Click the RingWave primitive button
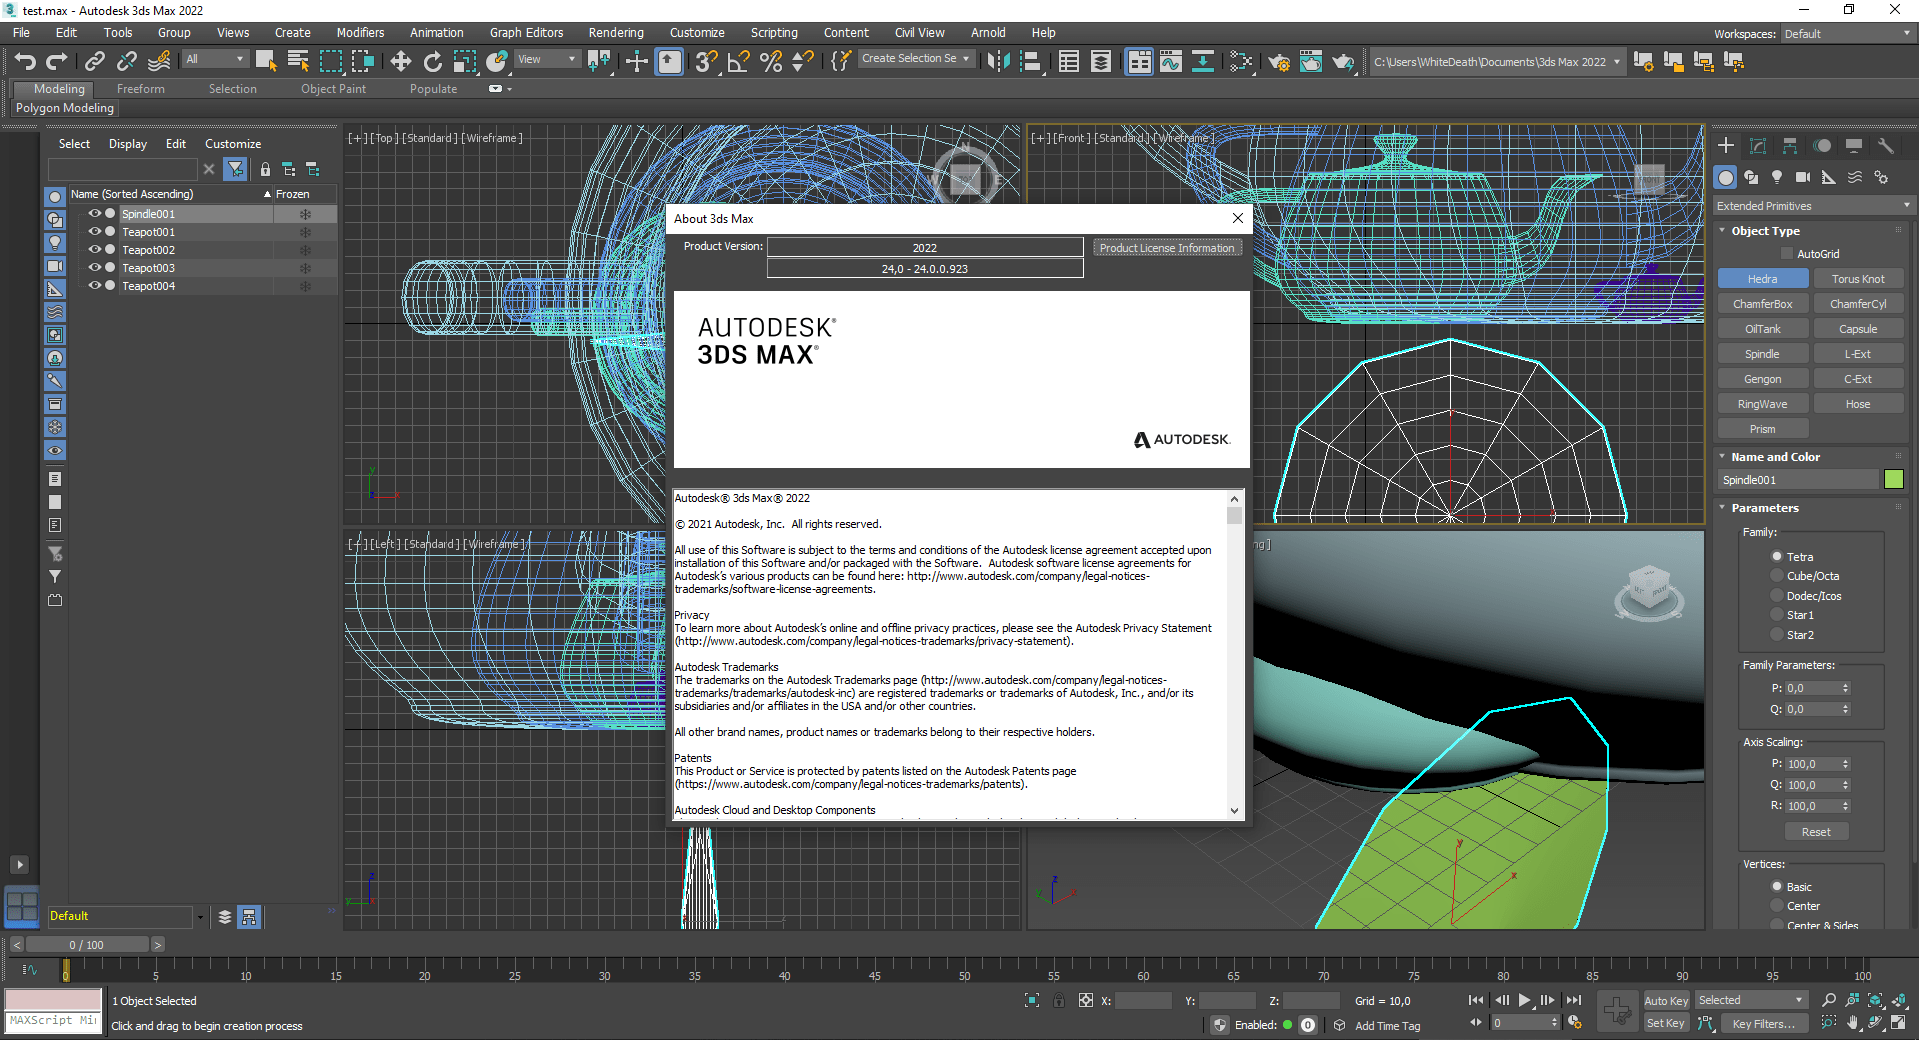The height and width of the screenshot is (1040, 1919). click(1762, 404)
